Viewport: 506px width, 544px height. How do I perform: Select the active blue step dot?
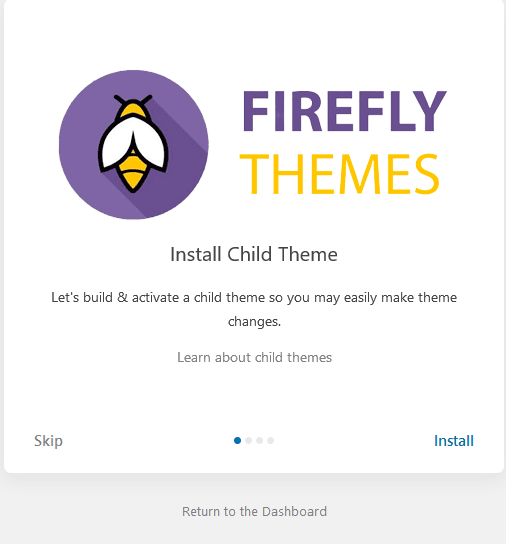click(237, 441)
